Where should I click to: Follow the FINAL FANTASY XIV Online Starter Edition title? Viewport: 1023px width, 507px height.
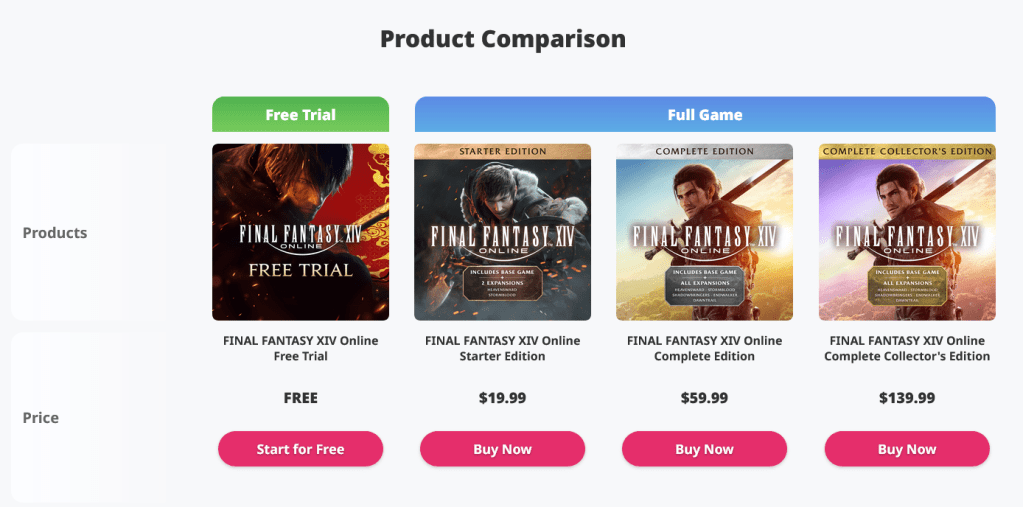[502, 348]
